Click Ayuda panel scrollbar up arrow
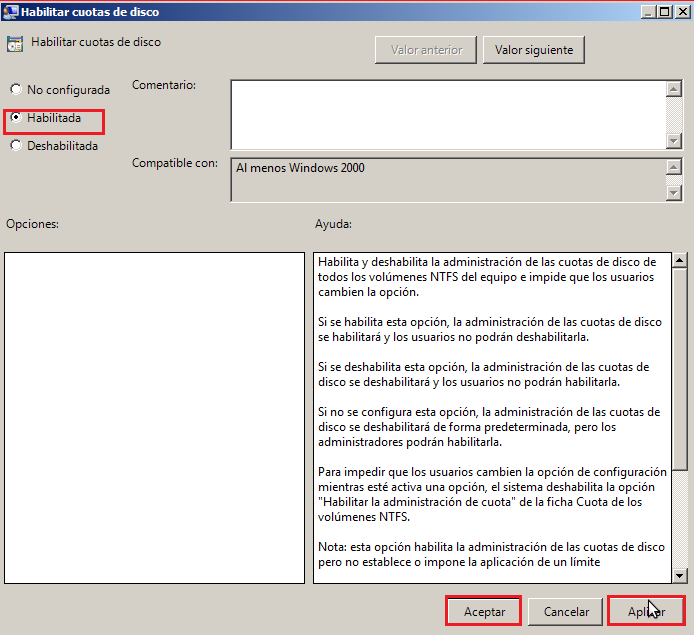The width and height of the screenshot is (694, 635). coord(679,260)
